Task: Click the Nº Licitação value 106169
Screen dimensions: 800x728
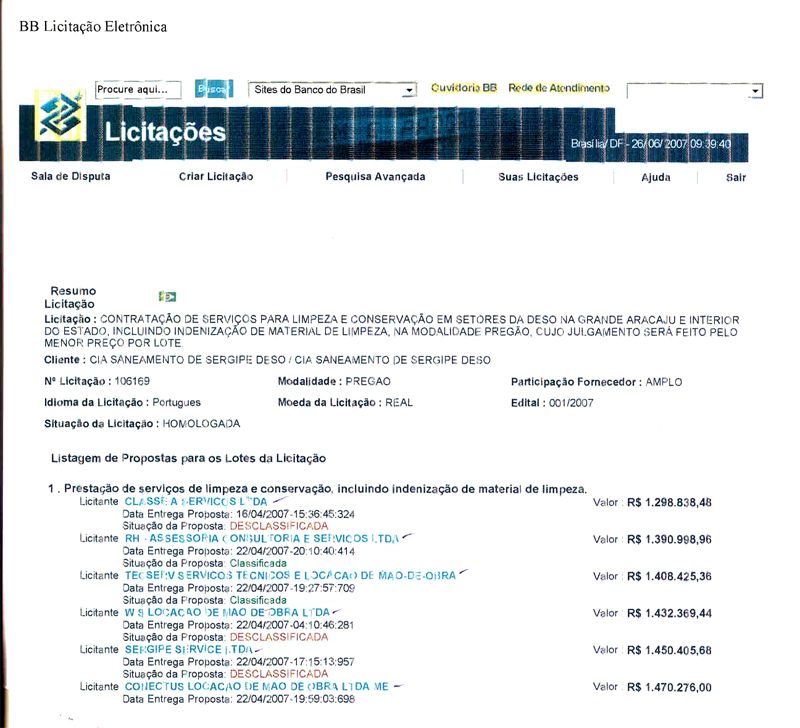Action: (x=132, y=381)
